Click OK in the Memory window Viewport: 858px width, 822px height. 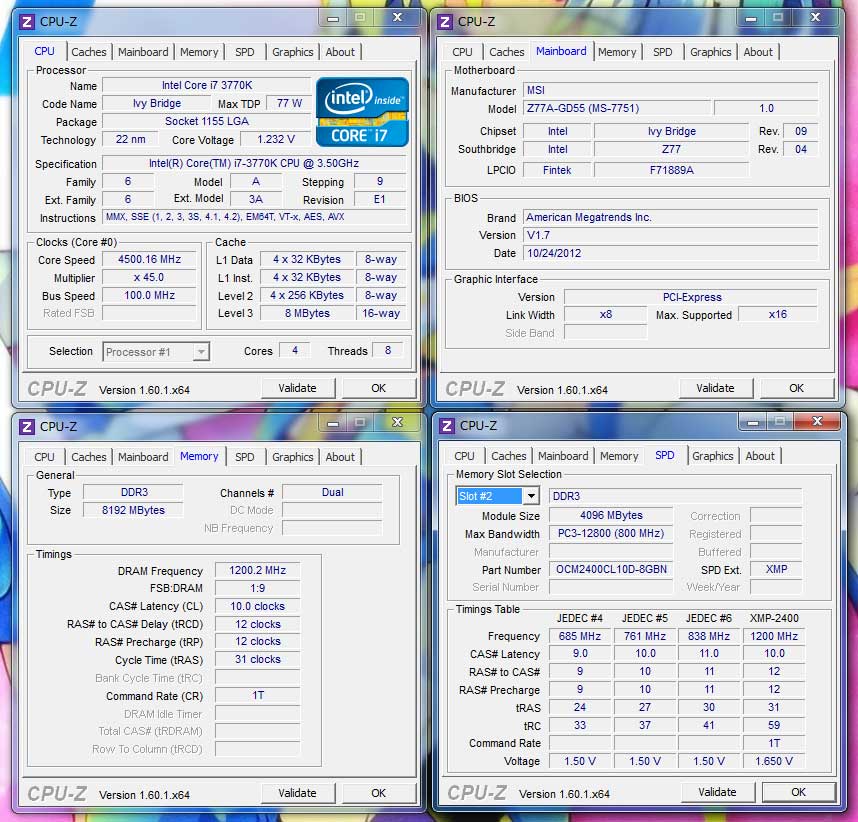(379, 793)
